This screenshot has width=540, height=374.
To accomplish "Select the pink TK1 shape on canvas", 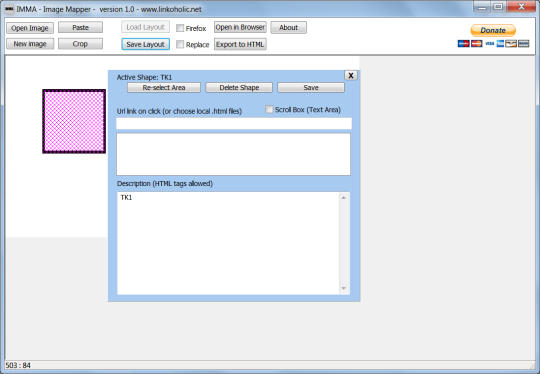I will click(x=74, y=121).
